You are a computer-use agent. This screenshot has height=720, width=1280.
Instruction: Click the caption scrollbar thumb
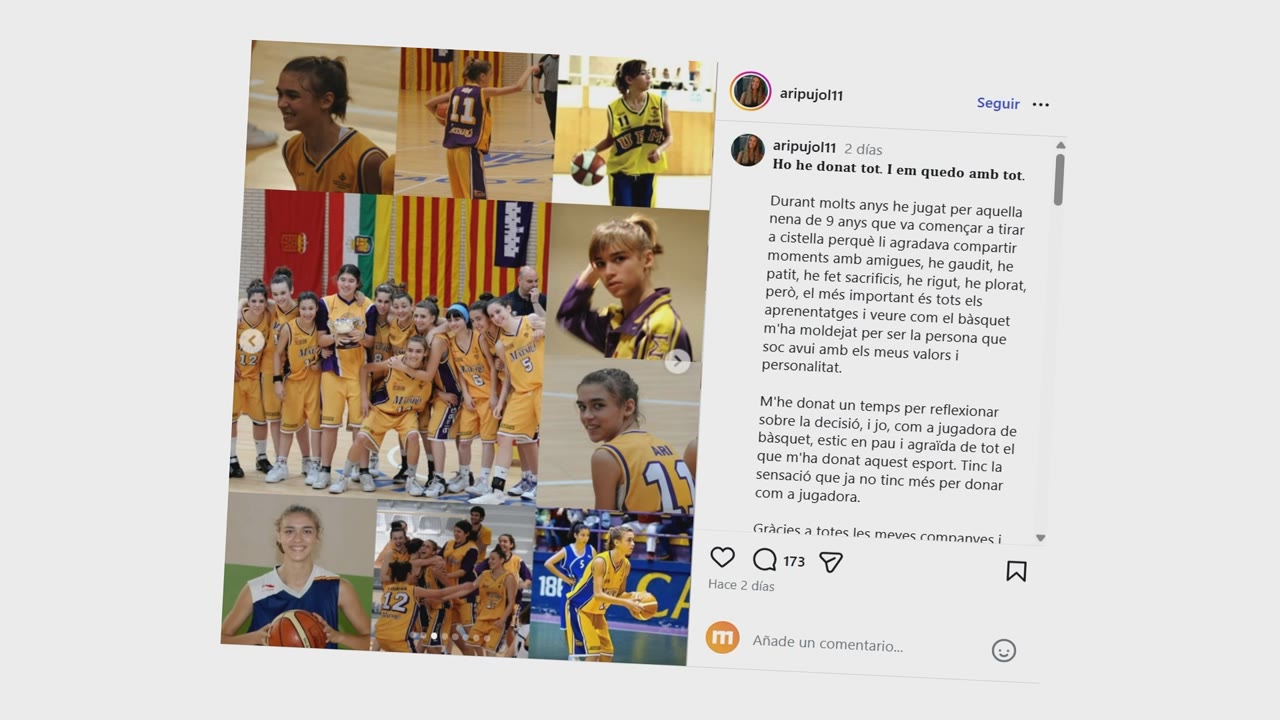click(1058, 180)
